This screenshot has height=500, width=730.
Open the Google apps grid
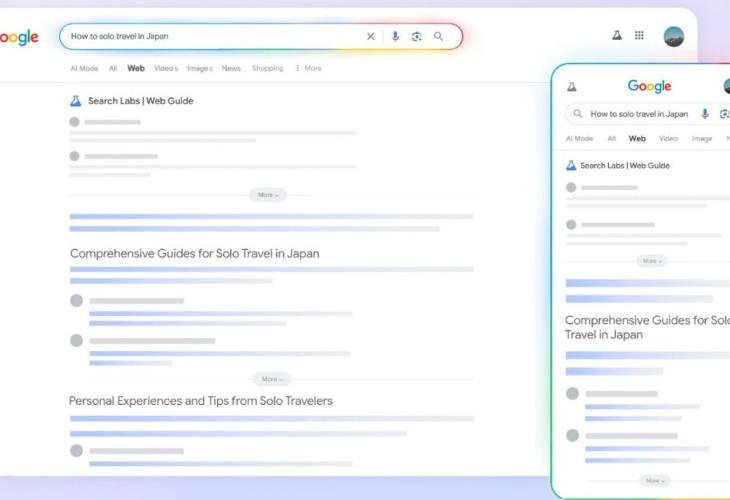pos(640,35)
